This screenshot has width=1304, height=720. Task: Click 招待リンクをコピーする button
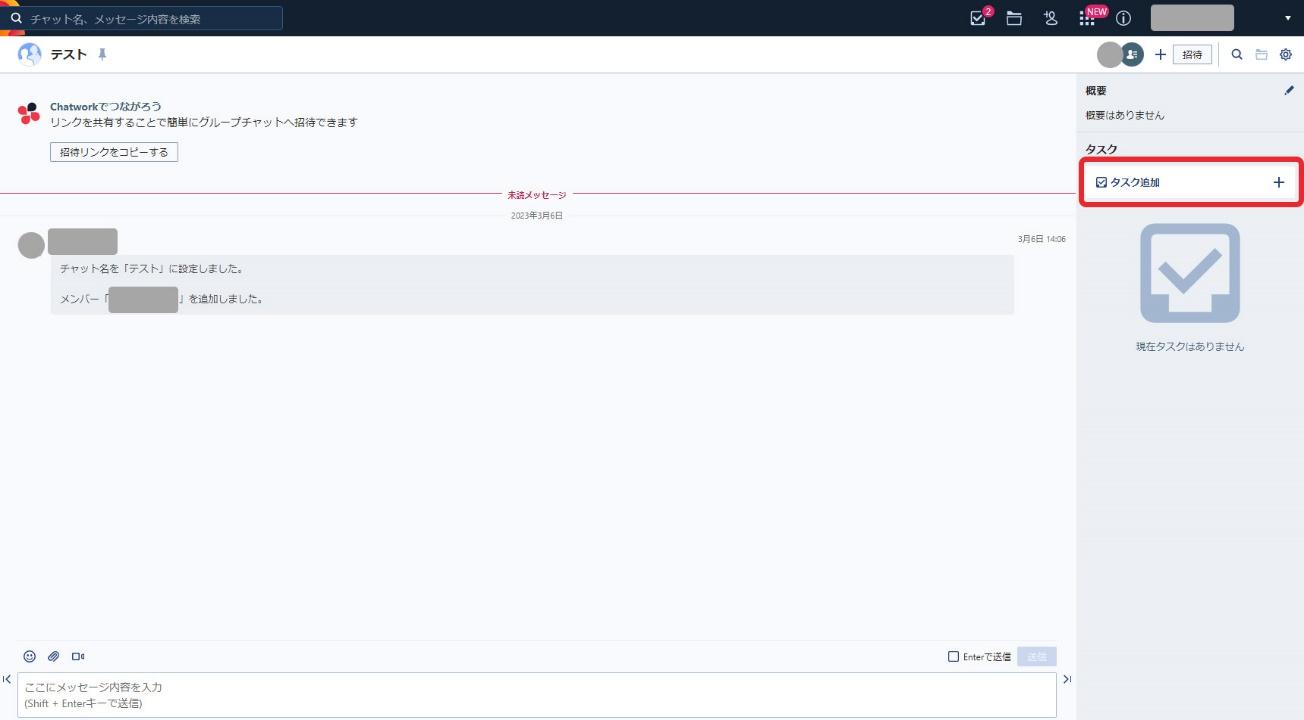coord(114,152)
